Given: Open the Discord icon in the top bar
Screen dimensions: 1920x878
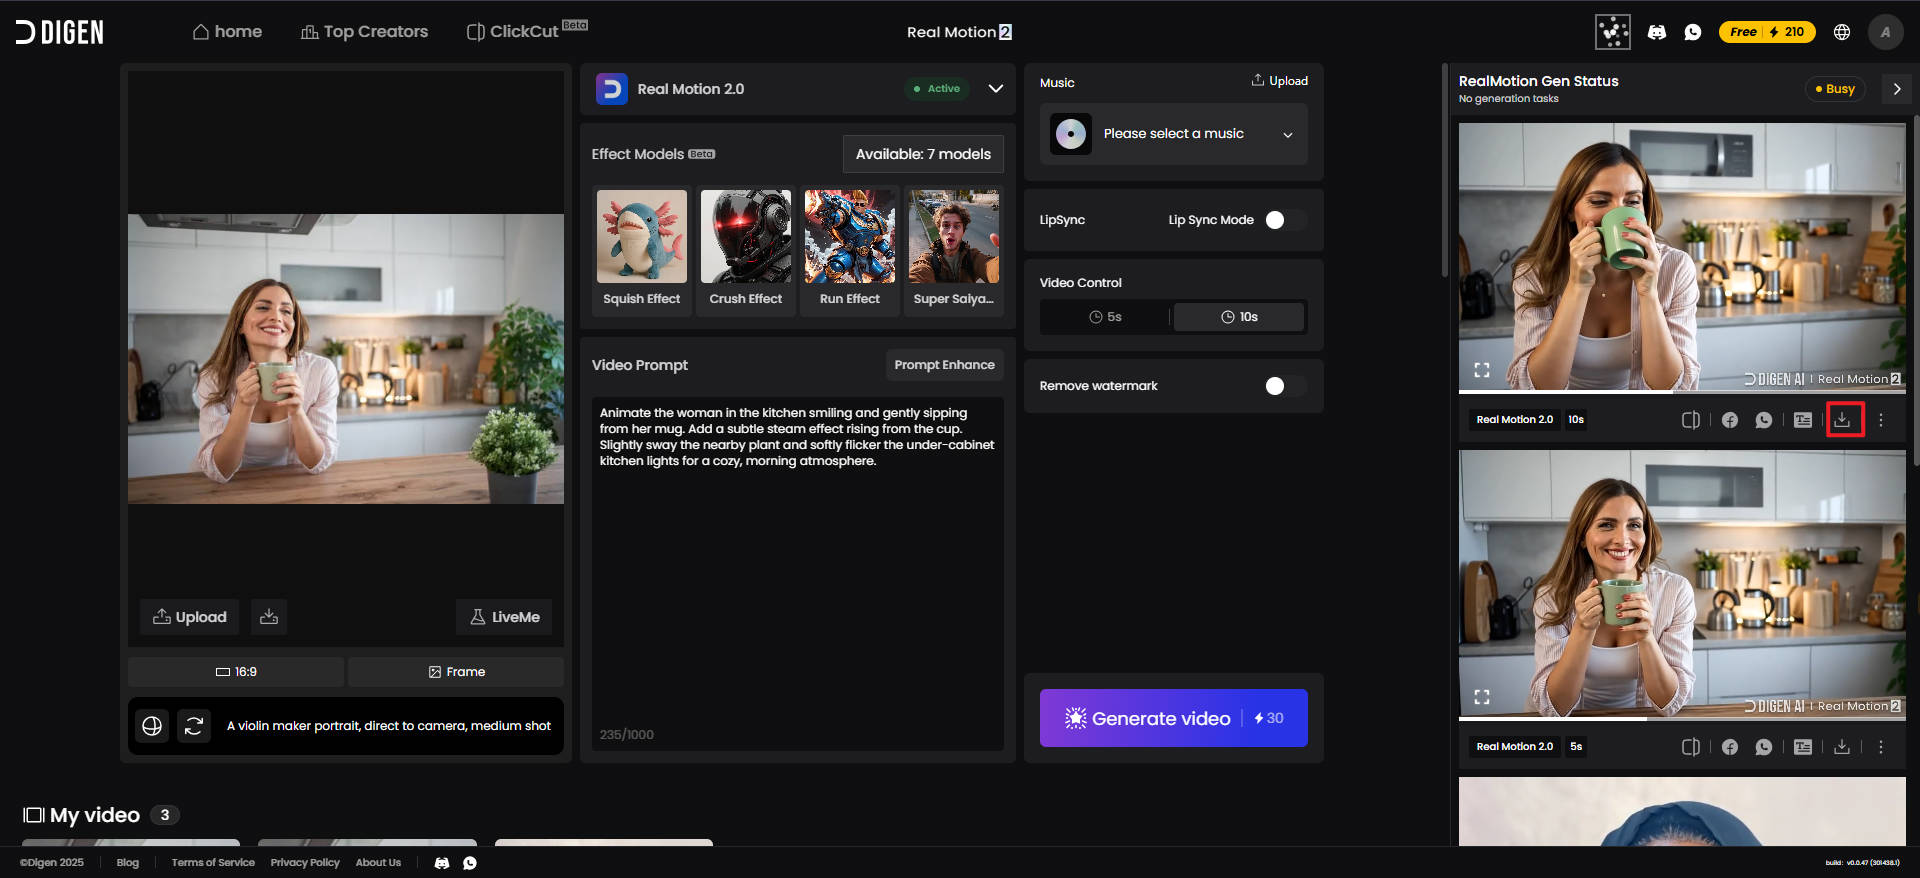Looking at the screenshot, I should pos(1657,32).
